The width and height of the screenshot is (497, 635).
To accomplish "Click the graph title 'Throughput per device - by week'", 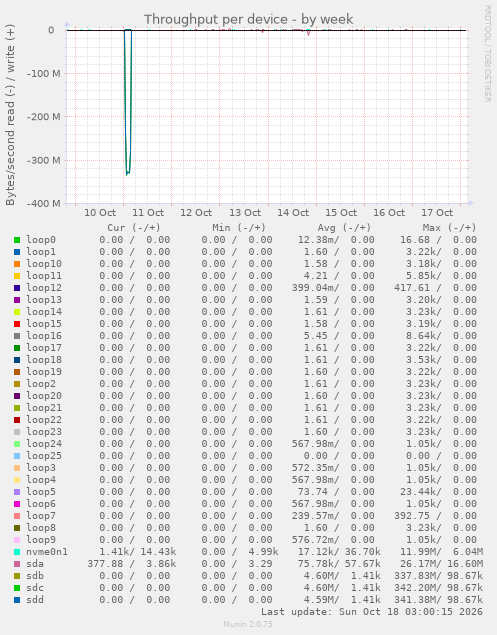I will 249,19.
